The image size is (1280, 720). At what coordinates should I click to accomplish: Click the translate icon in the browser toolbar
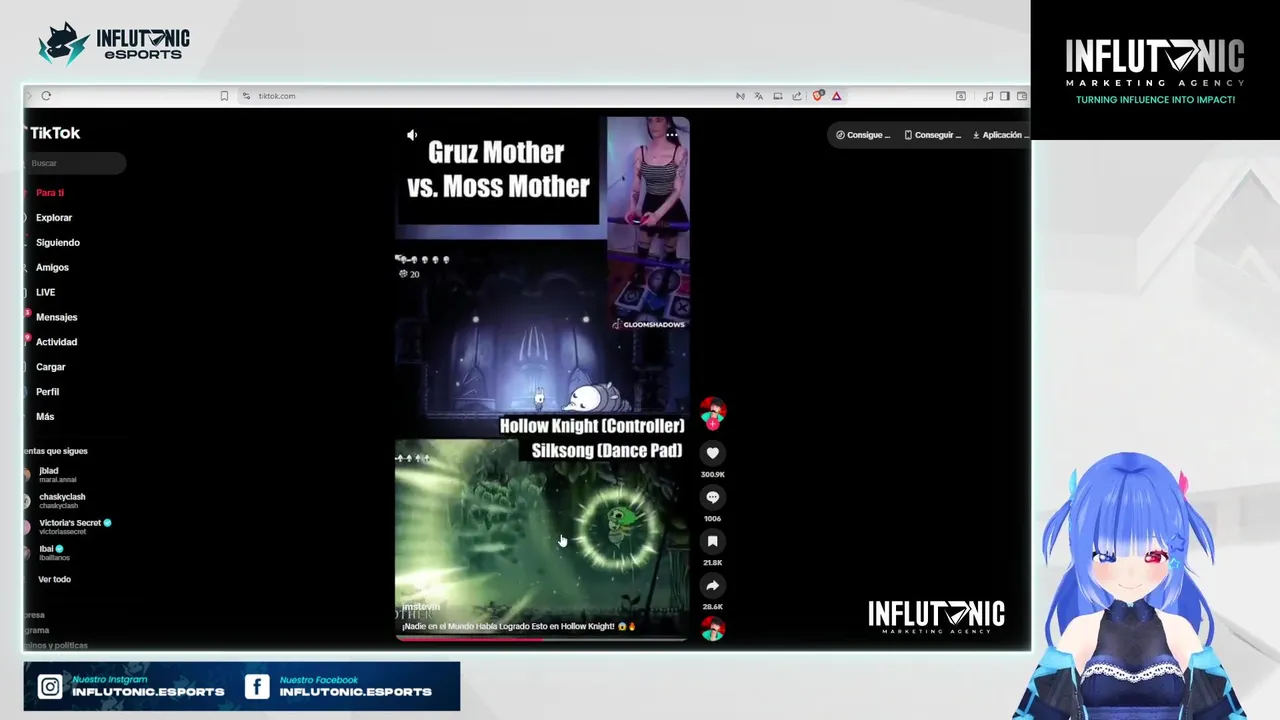[x=759, y=96]
